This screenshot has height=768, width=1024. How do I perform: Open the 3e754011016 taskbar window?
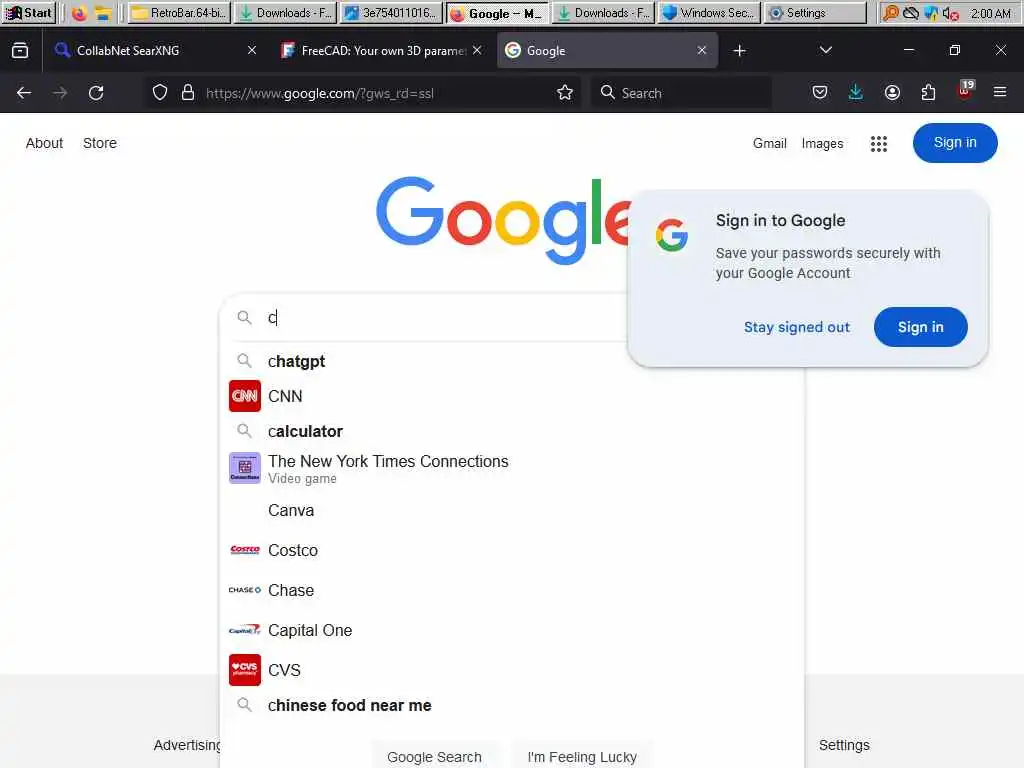click(x=391, y=13)
